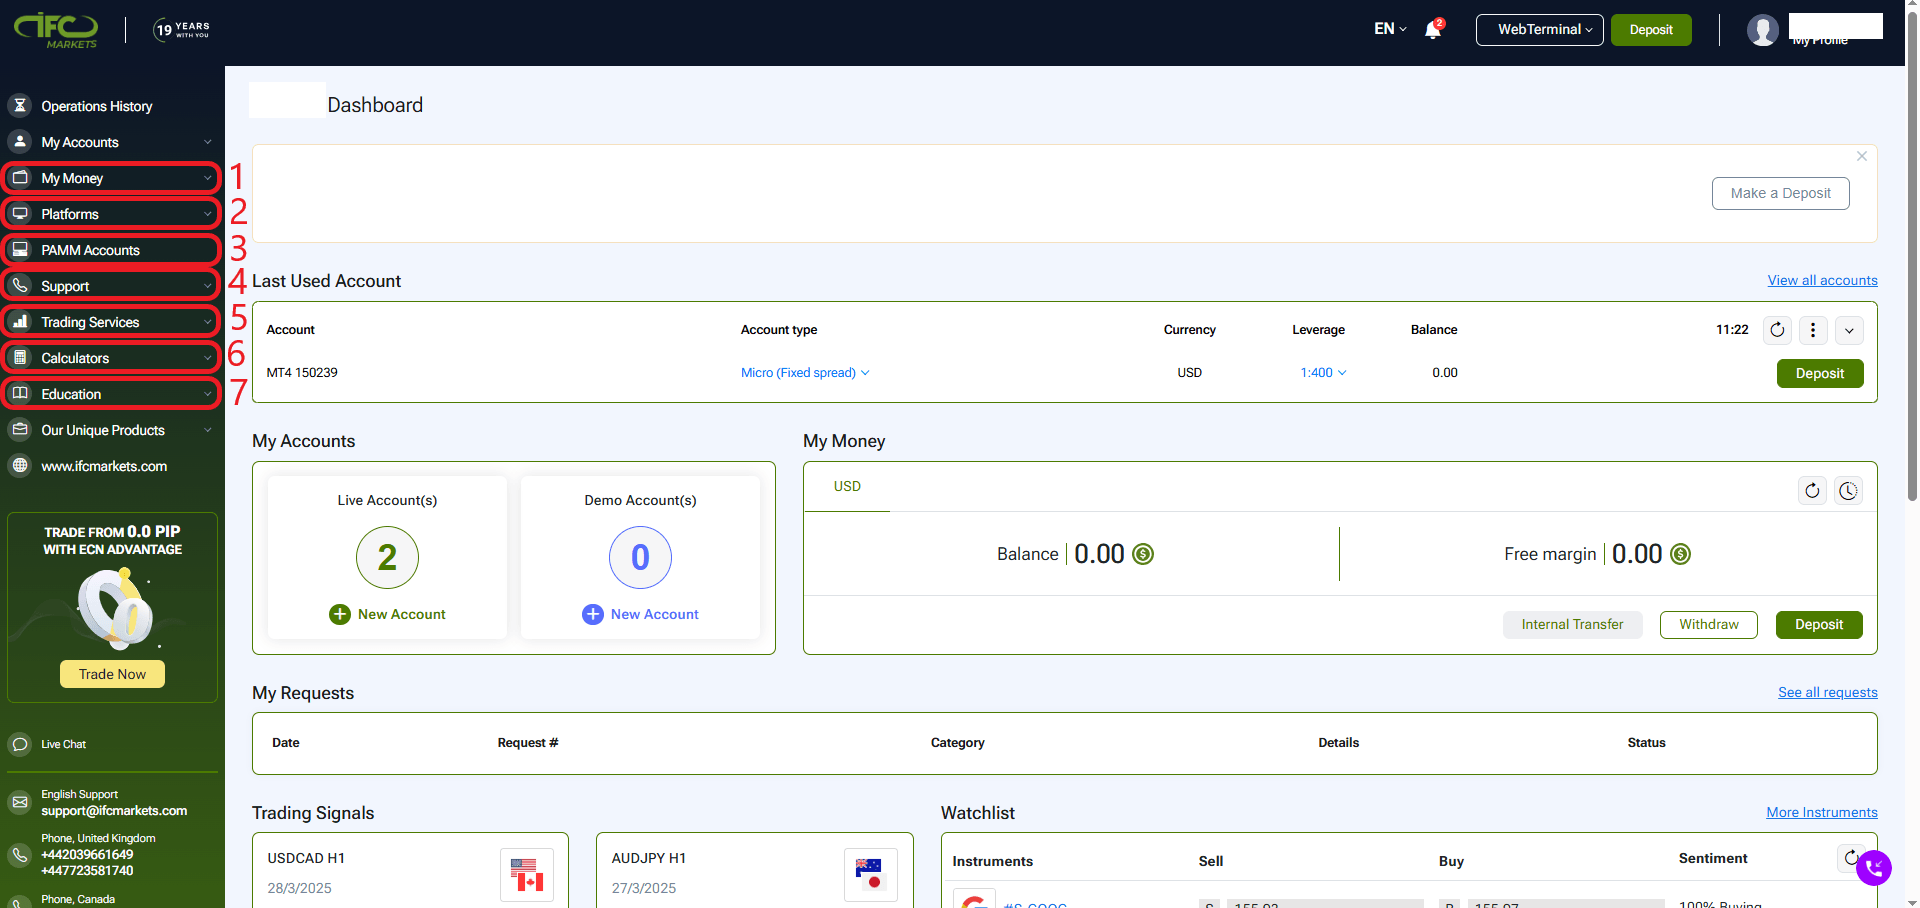Expand the My Accounts sidebar menu
This screenshot has height=908, width=1920.
coord(208,142)
